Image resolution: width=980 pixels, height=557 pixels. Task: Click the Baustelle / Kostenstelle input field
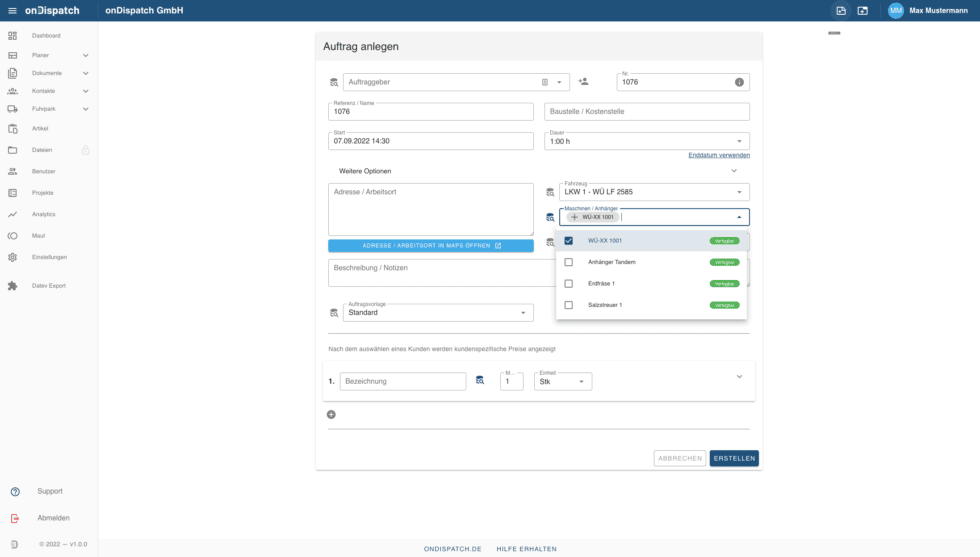(647, 112)
